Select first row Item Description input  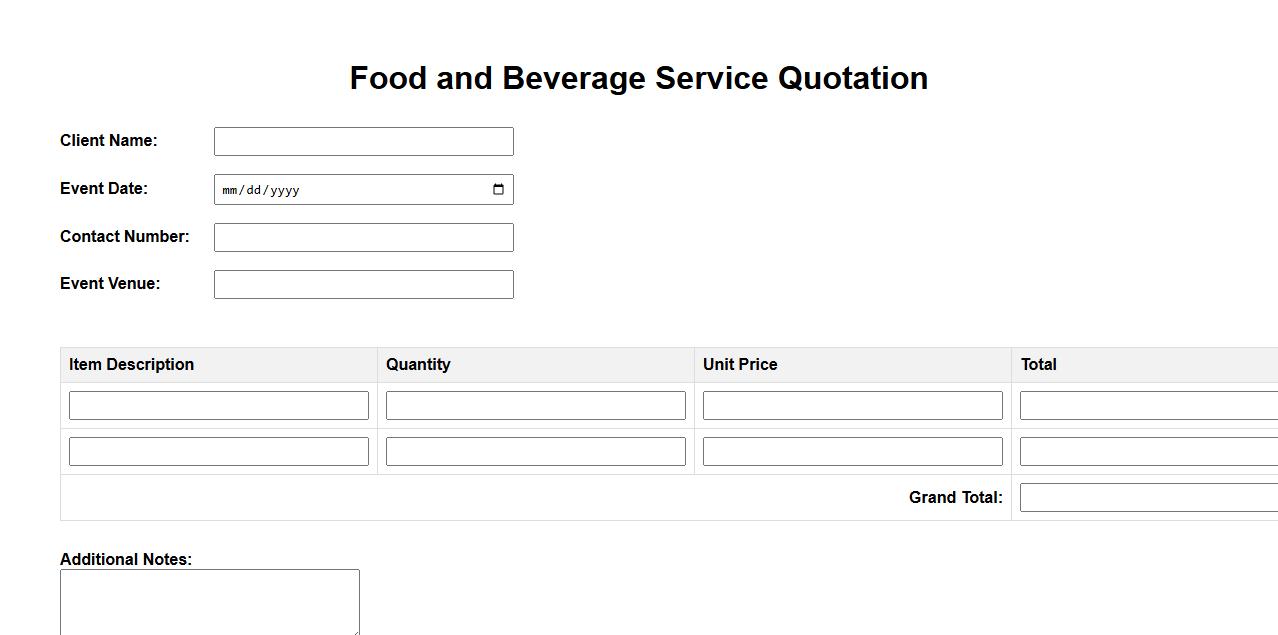pos(218,405)
